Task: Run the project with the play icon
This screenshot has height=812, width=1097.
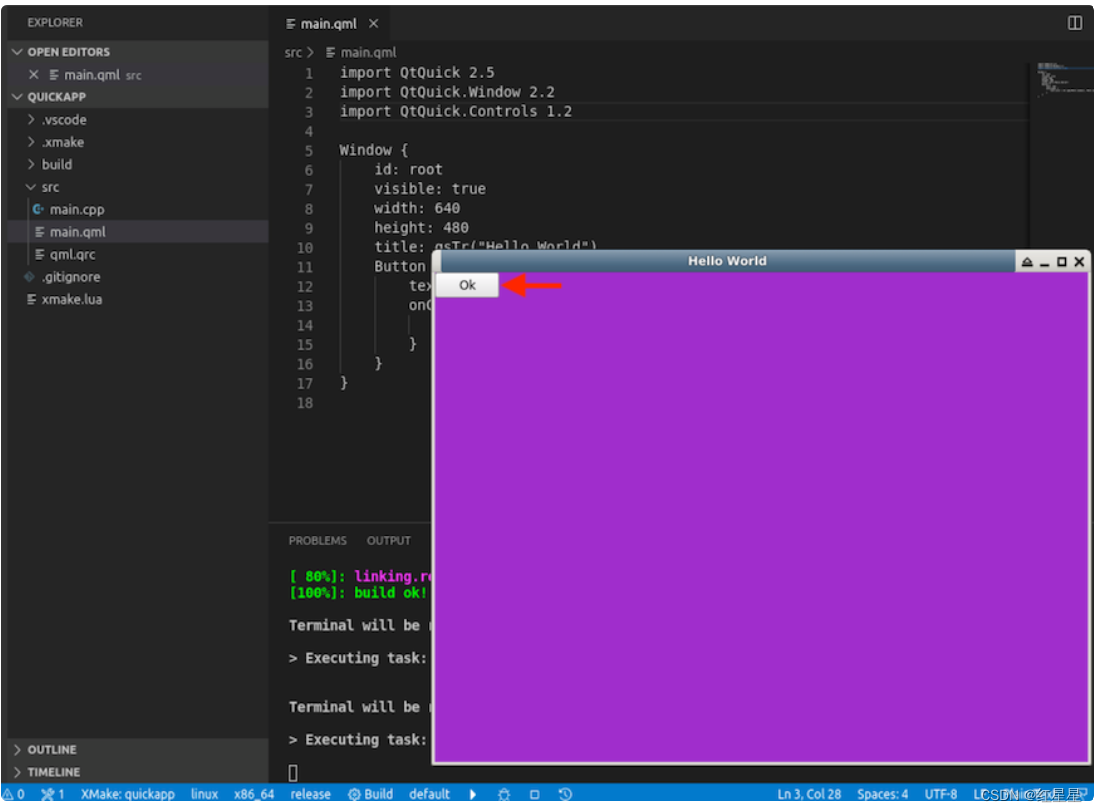Action: point(472,794)
